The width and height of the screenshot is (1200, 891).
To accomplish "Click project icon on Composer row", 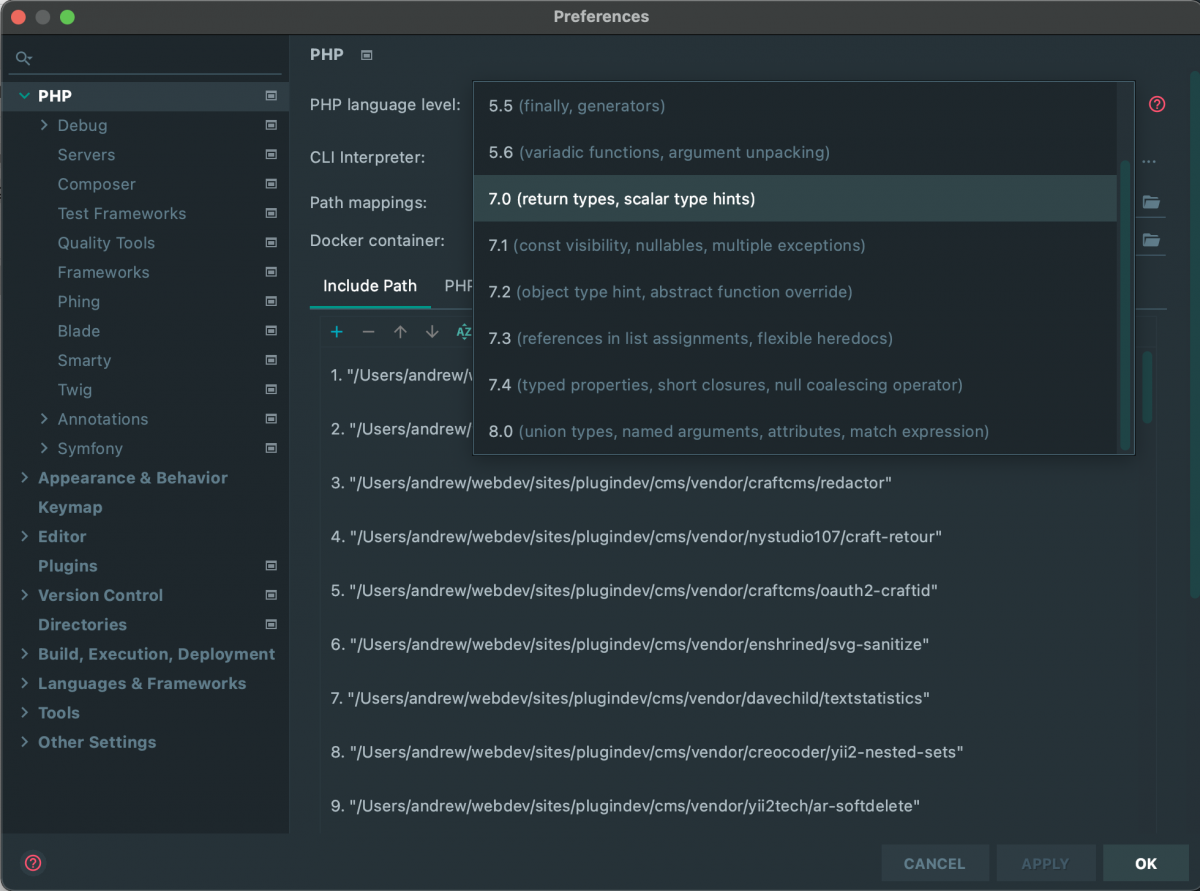I will click(x=271, y=184).
